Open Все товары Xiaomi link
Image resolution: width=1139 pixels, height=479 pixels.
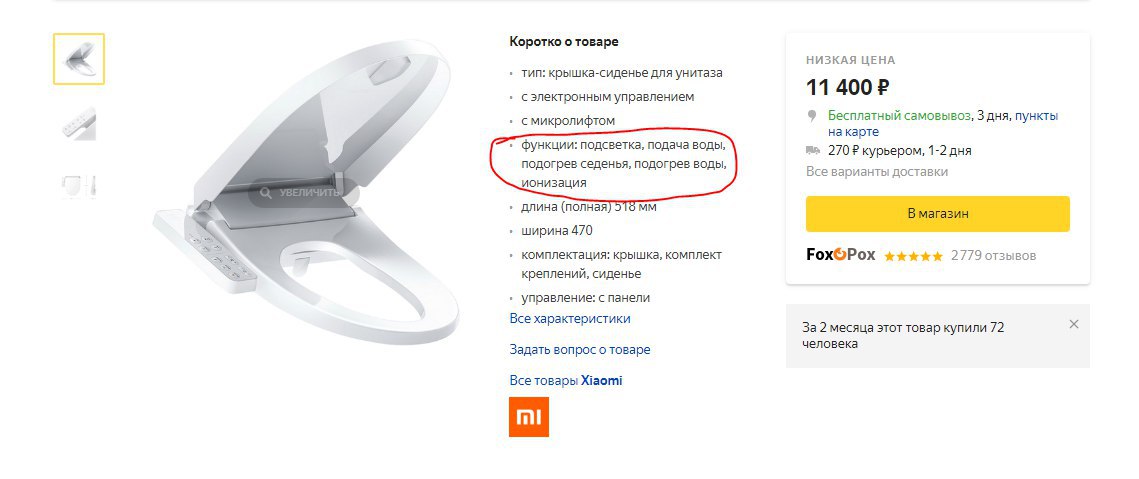(x=566, y=381)
